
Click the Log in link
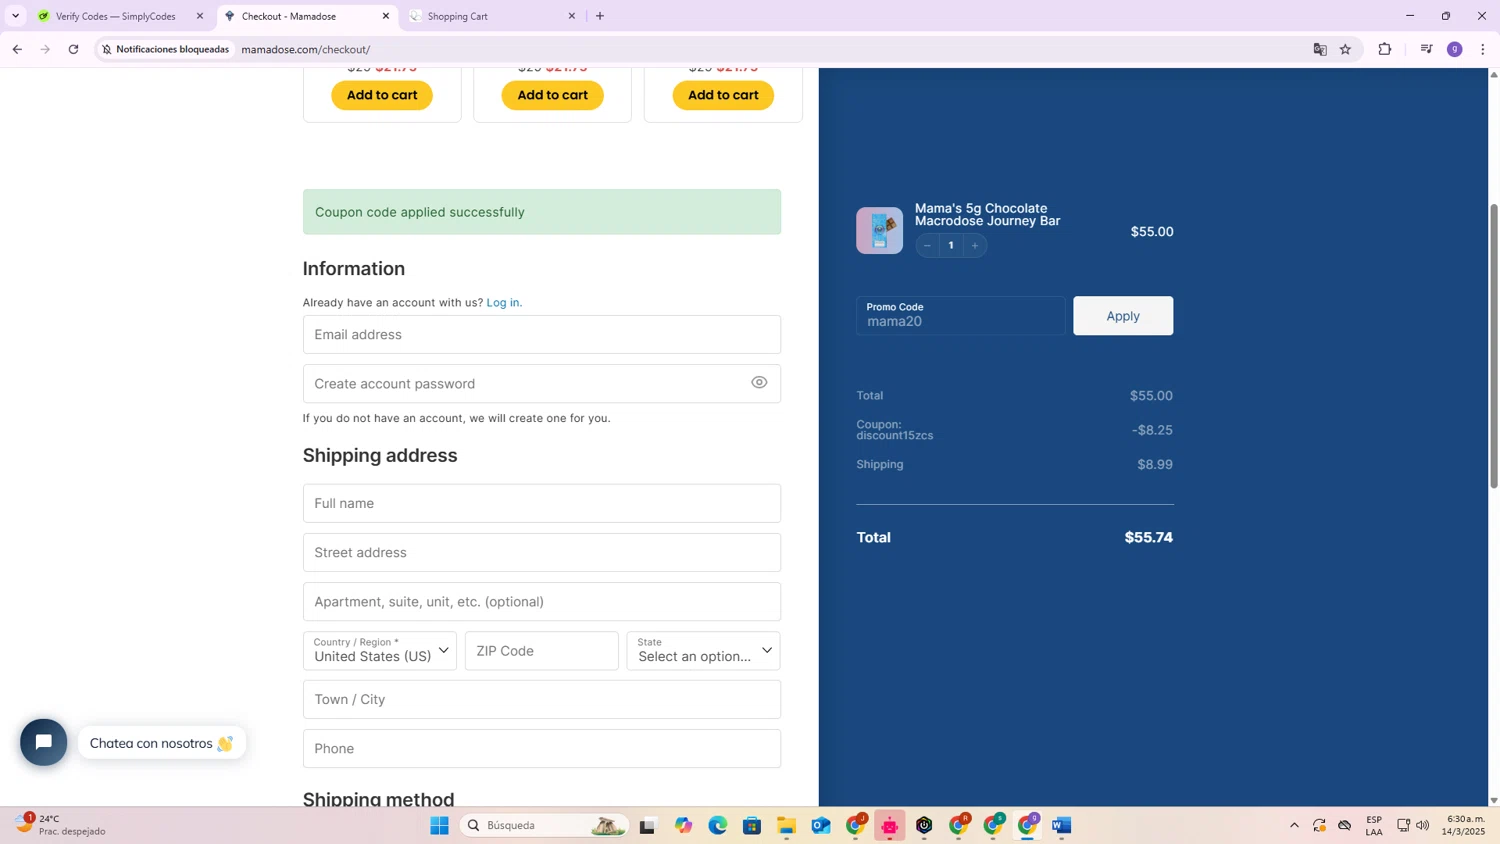pyautogui.click(x=504, y=302)
